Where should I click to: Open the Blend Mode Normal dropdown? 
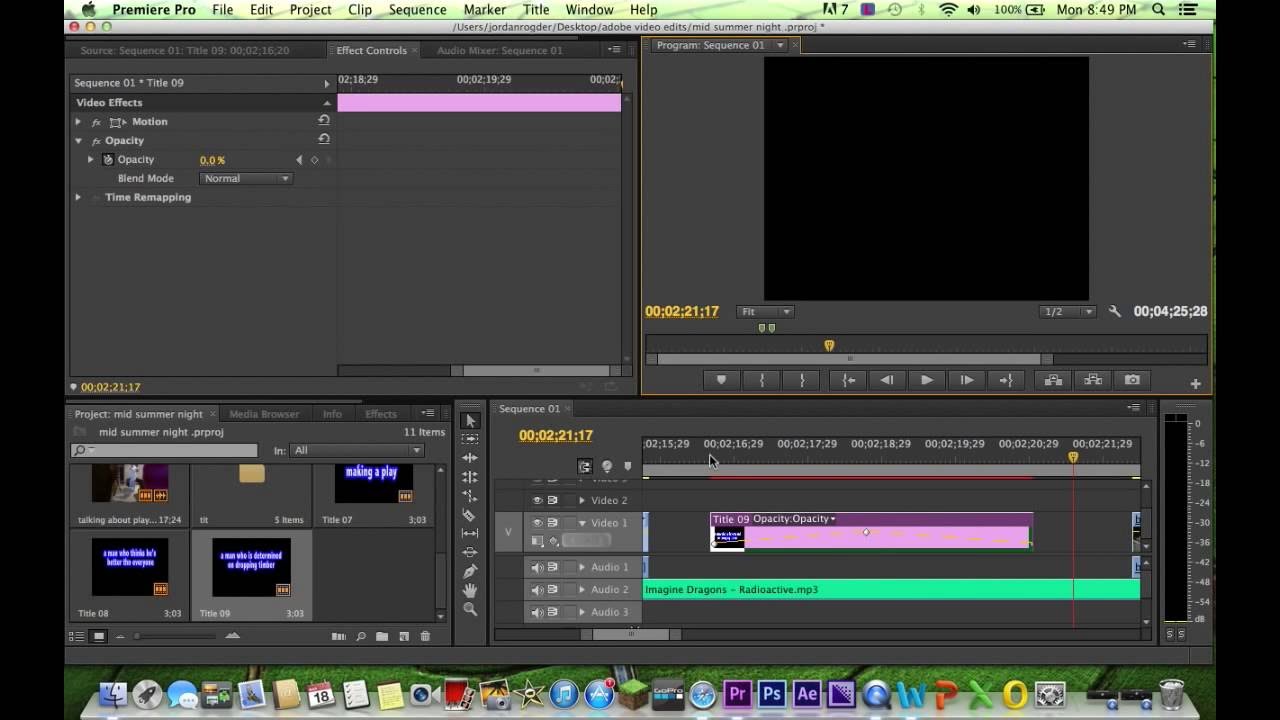[245, 179]
